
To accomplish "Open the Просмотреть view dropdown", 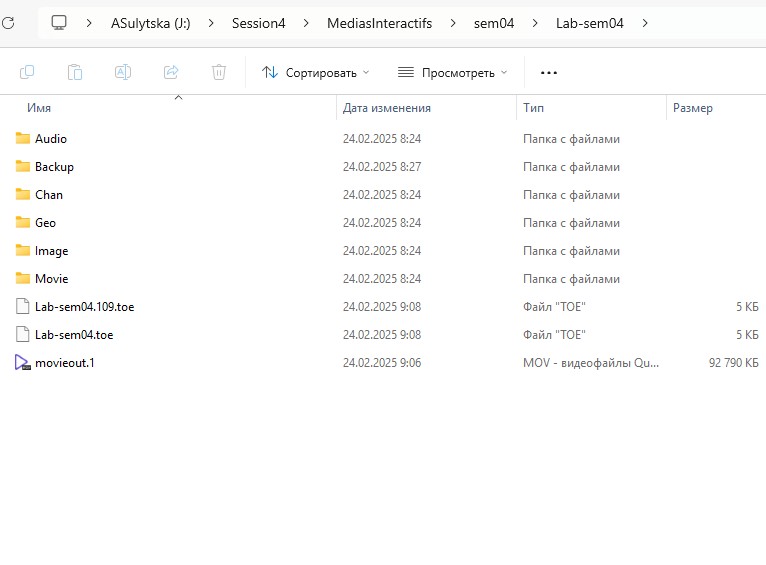I will (x=452, y=72).
